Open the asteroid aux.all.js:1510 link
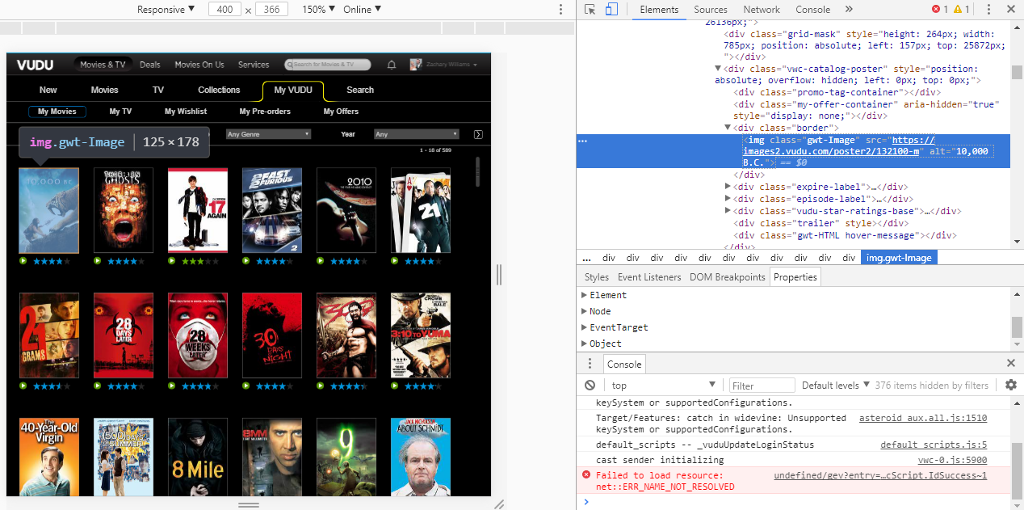The height and width of the screenshot is (510, 1024). coord(923,418)
